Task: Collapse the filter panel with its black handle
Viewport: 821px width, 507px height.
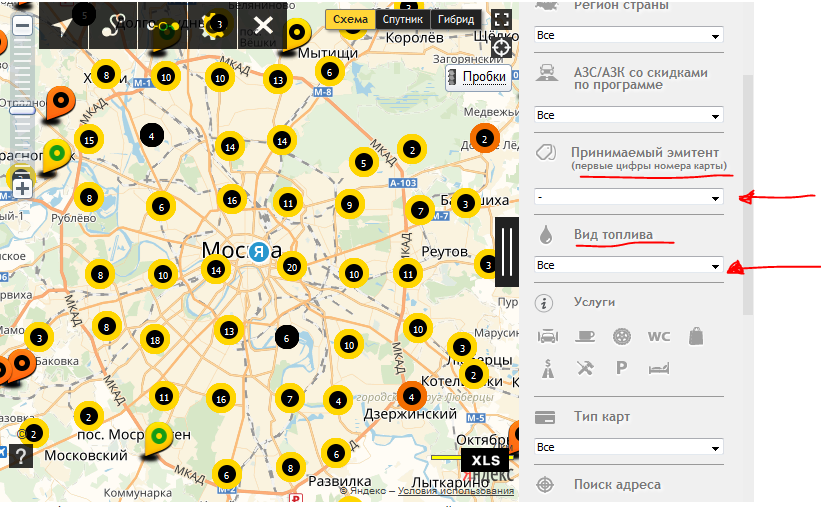Action: click(507, 252)
